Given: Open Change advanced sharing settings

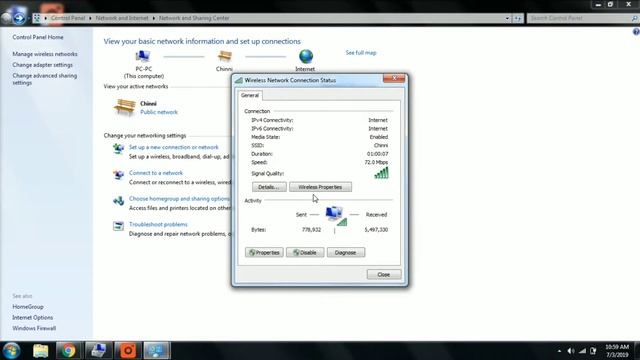Looking at the screenshot, I should pyautogui.click(x=44, y=79).
